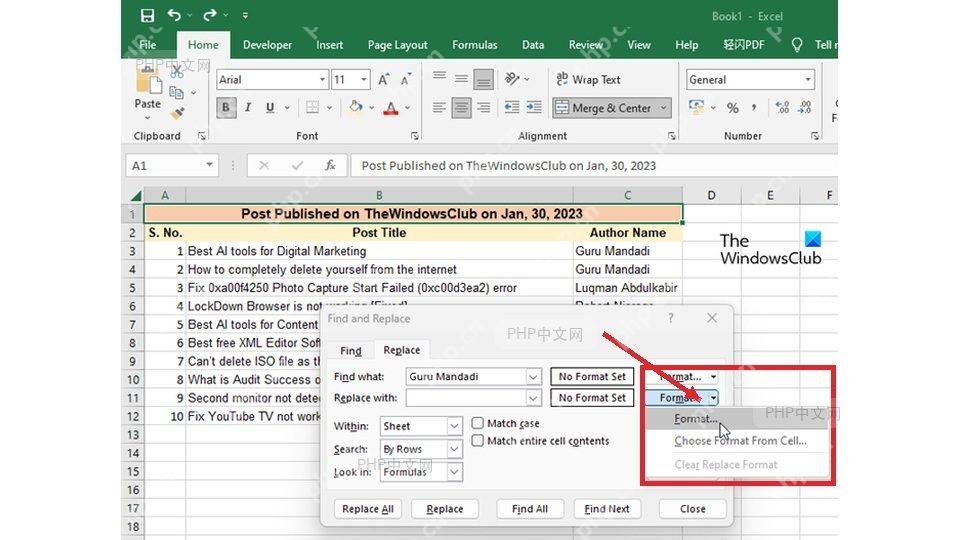Click the Find All button
This screenshot has height=540, width=960.
[x=530, y=509]
